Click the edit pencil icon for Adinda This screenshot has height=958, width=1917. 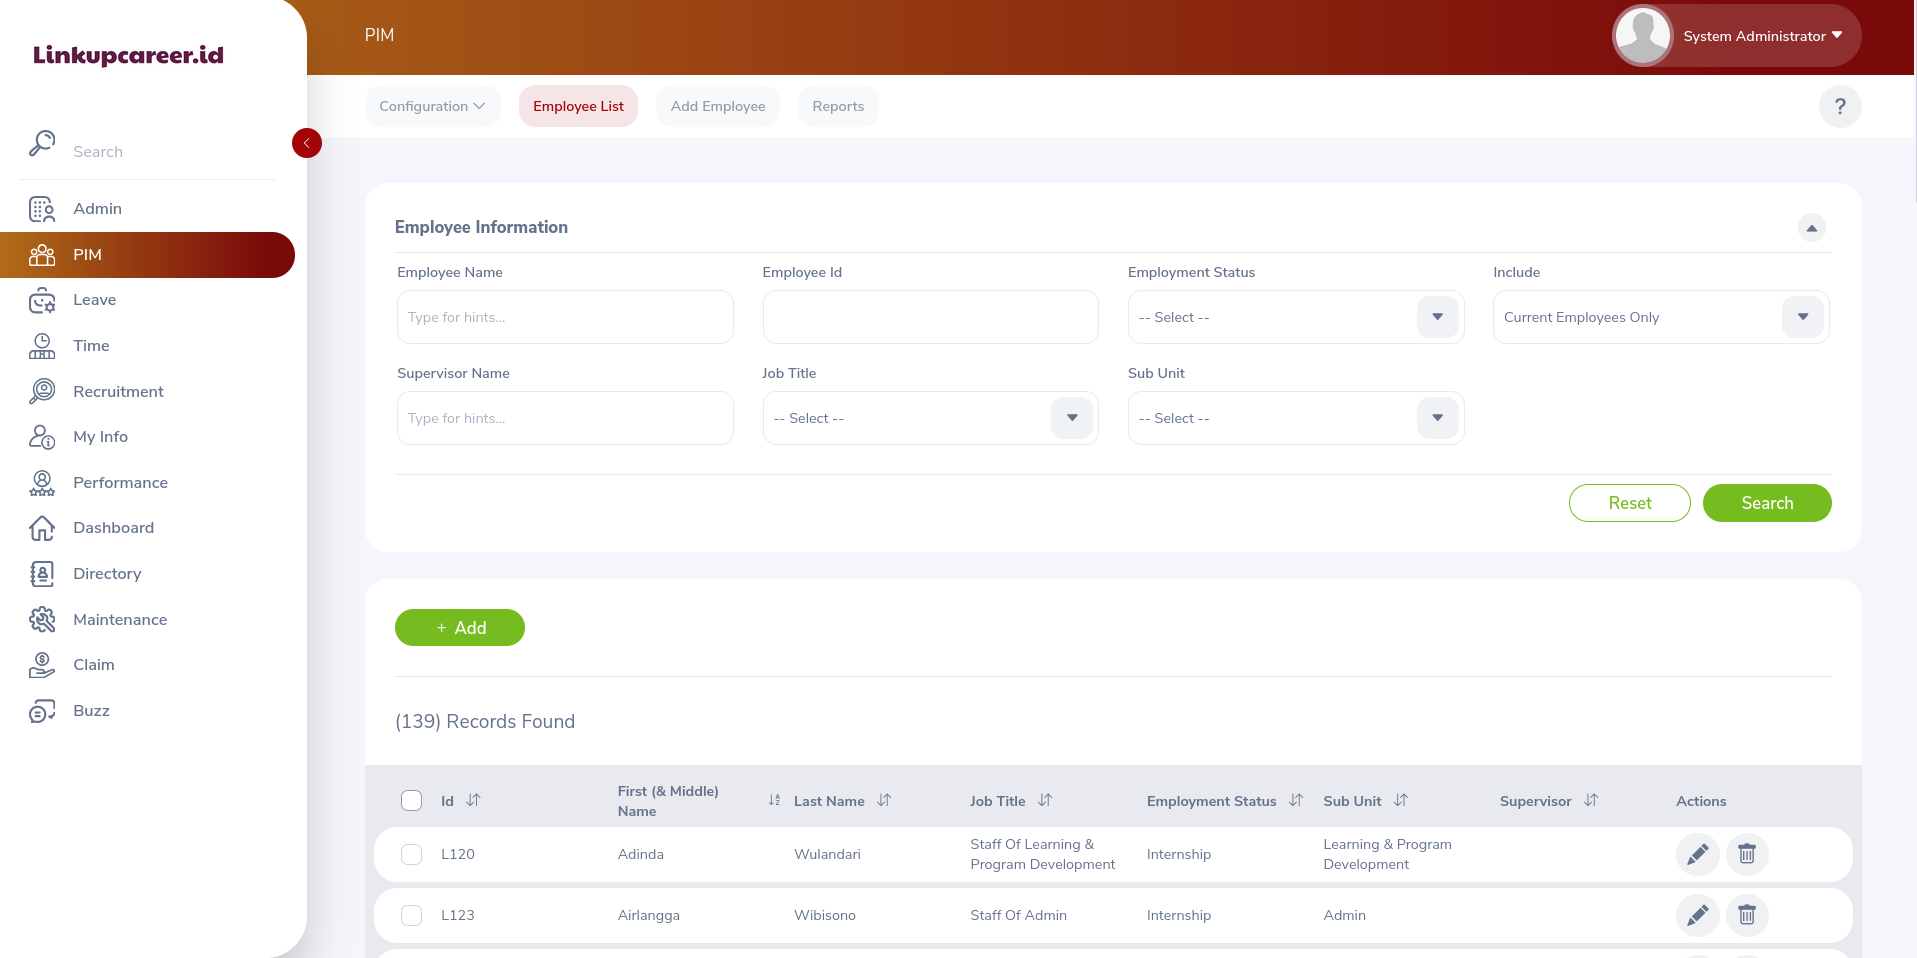(x=1697, y=854)
